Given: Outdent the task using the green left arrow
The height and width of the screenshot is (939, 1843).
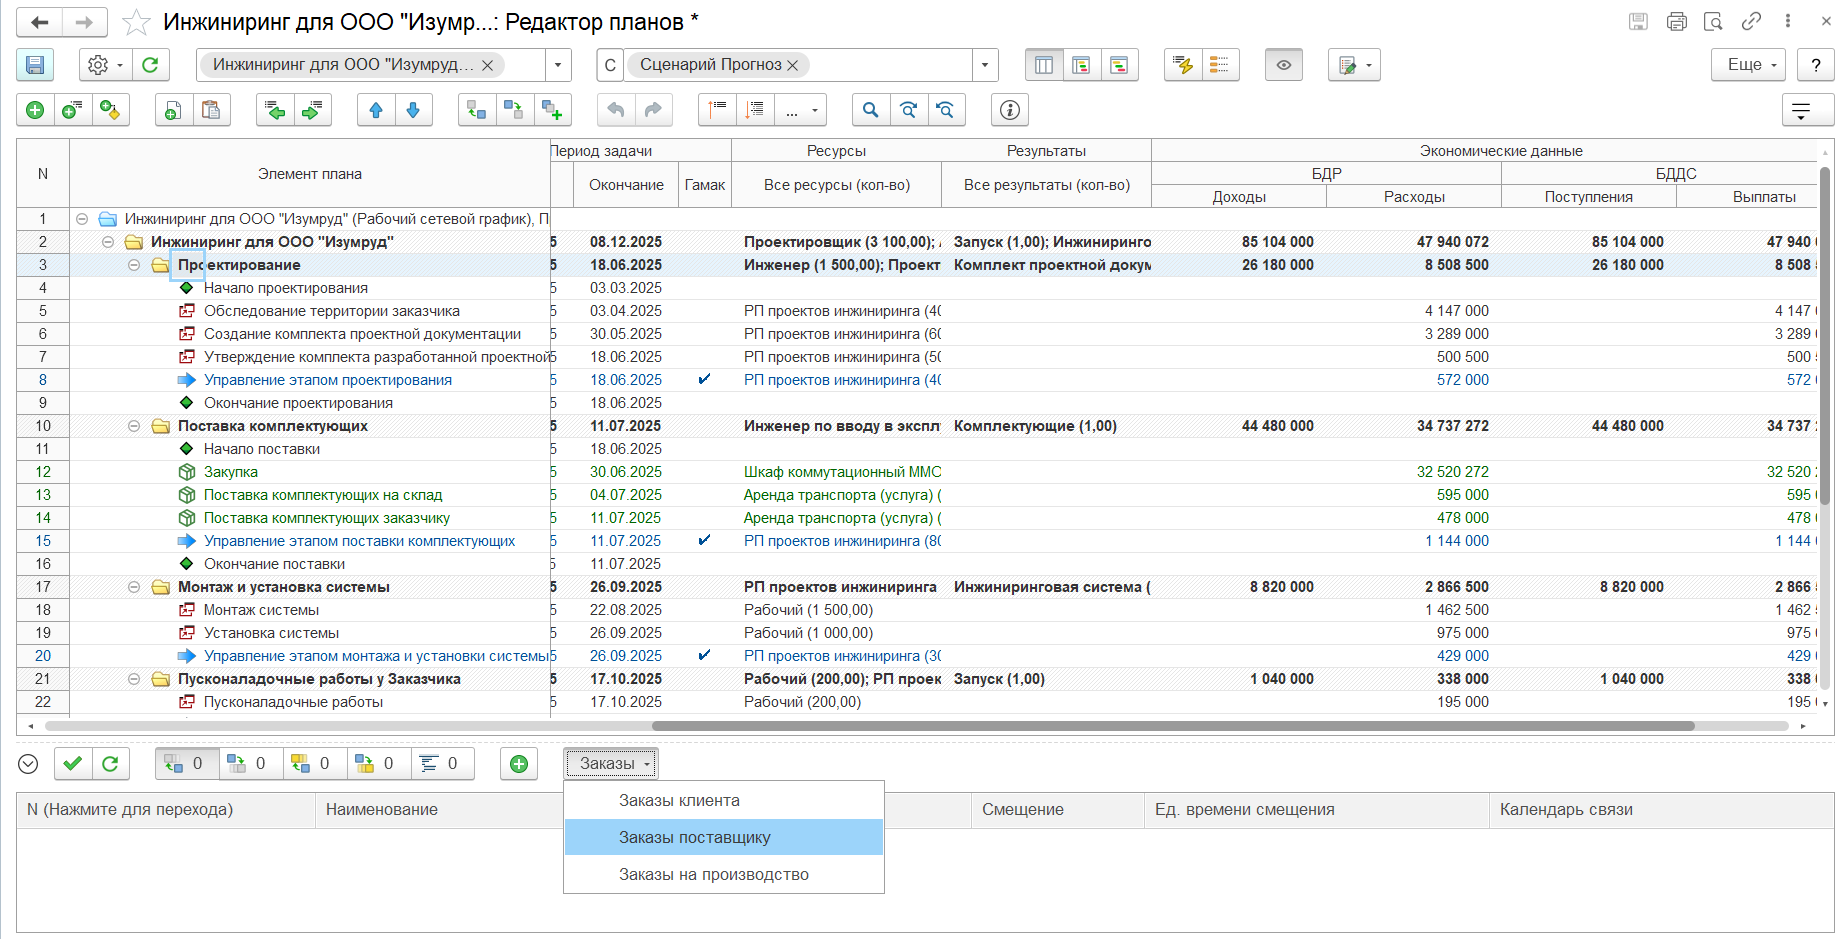Looking at the screenshot, I should coord(274,110).
